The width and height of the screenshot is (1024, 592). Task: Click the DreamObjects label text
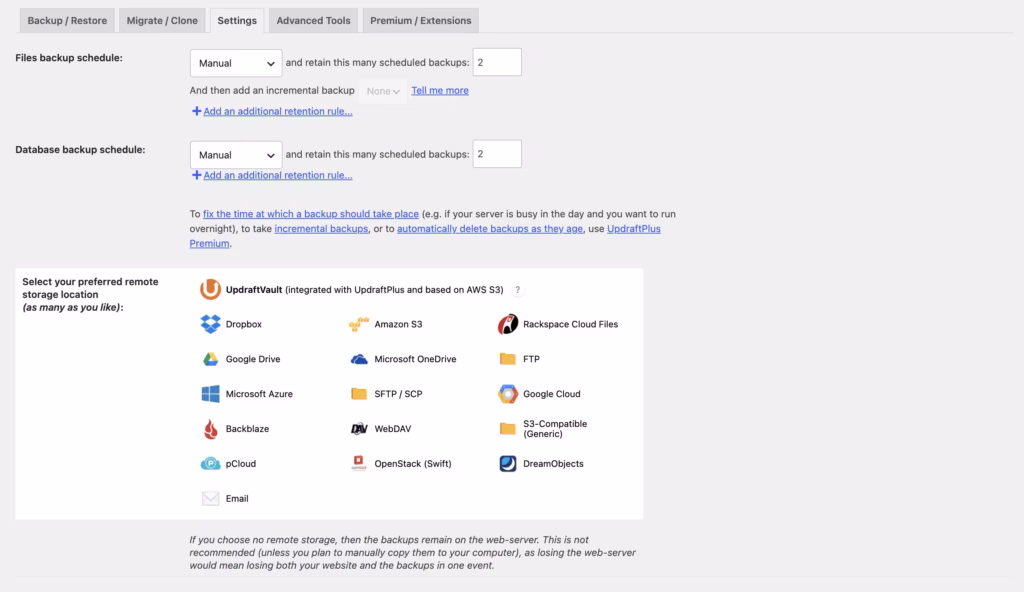coord(553,463)
